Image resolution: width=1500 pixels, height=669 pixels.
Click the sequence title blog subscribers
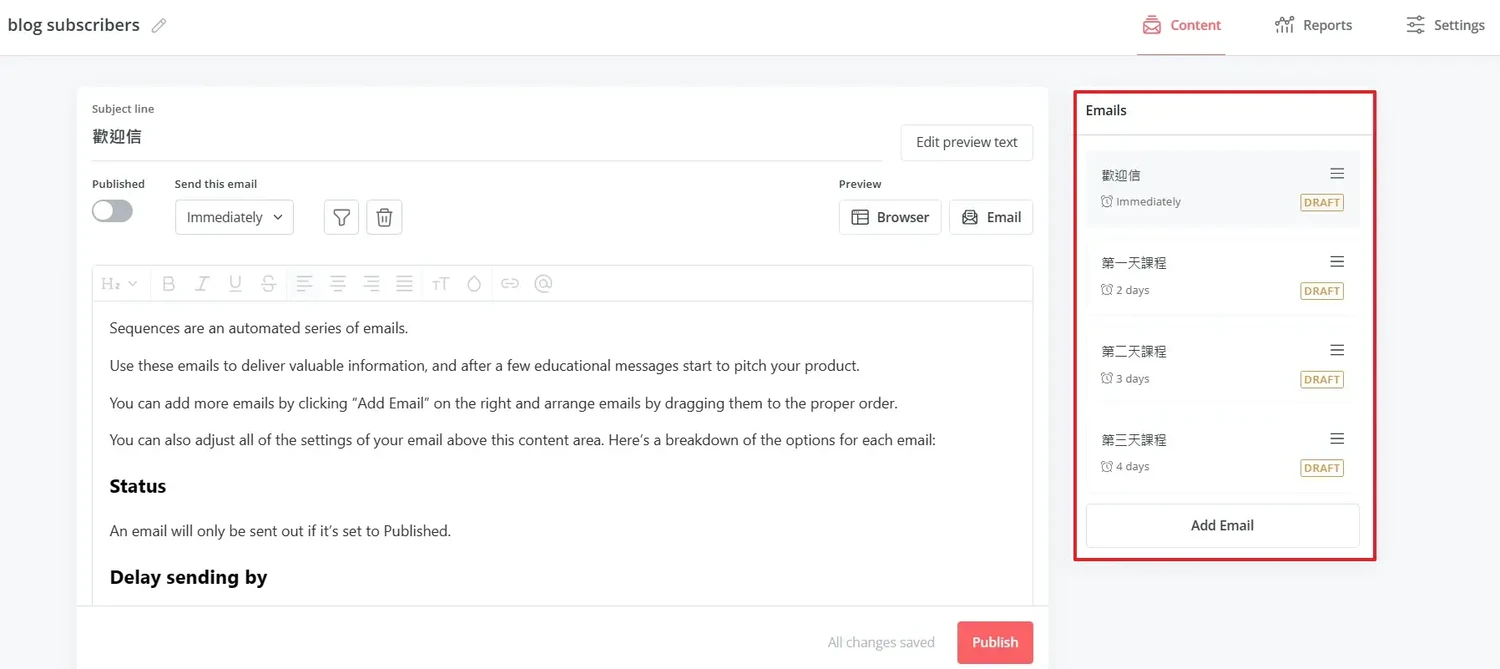tap(74, 25)
